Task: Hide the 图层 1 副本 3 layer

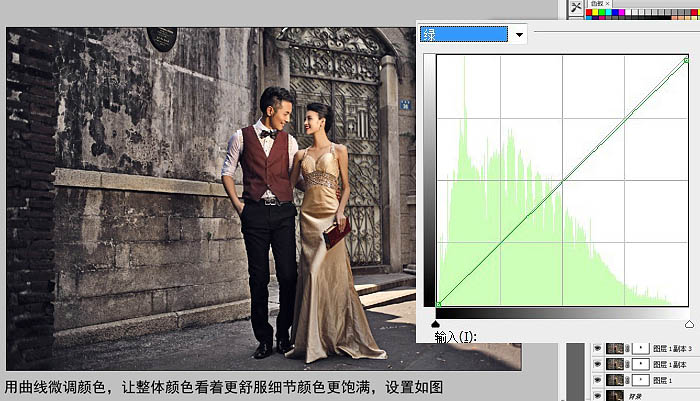Action: pos(598,348)
